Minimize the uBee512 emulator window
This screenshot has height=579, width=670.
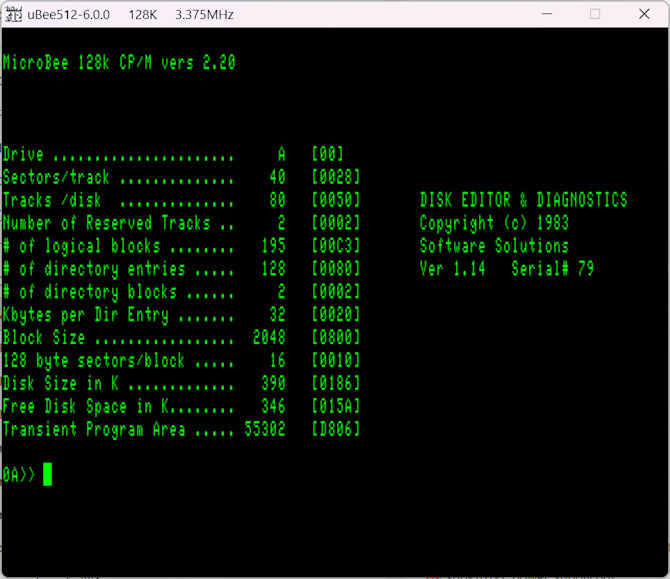pos(547,14)
